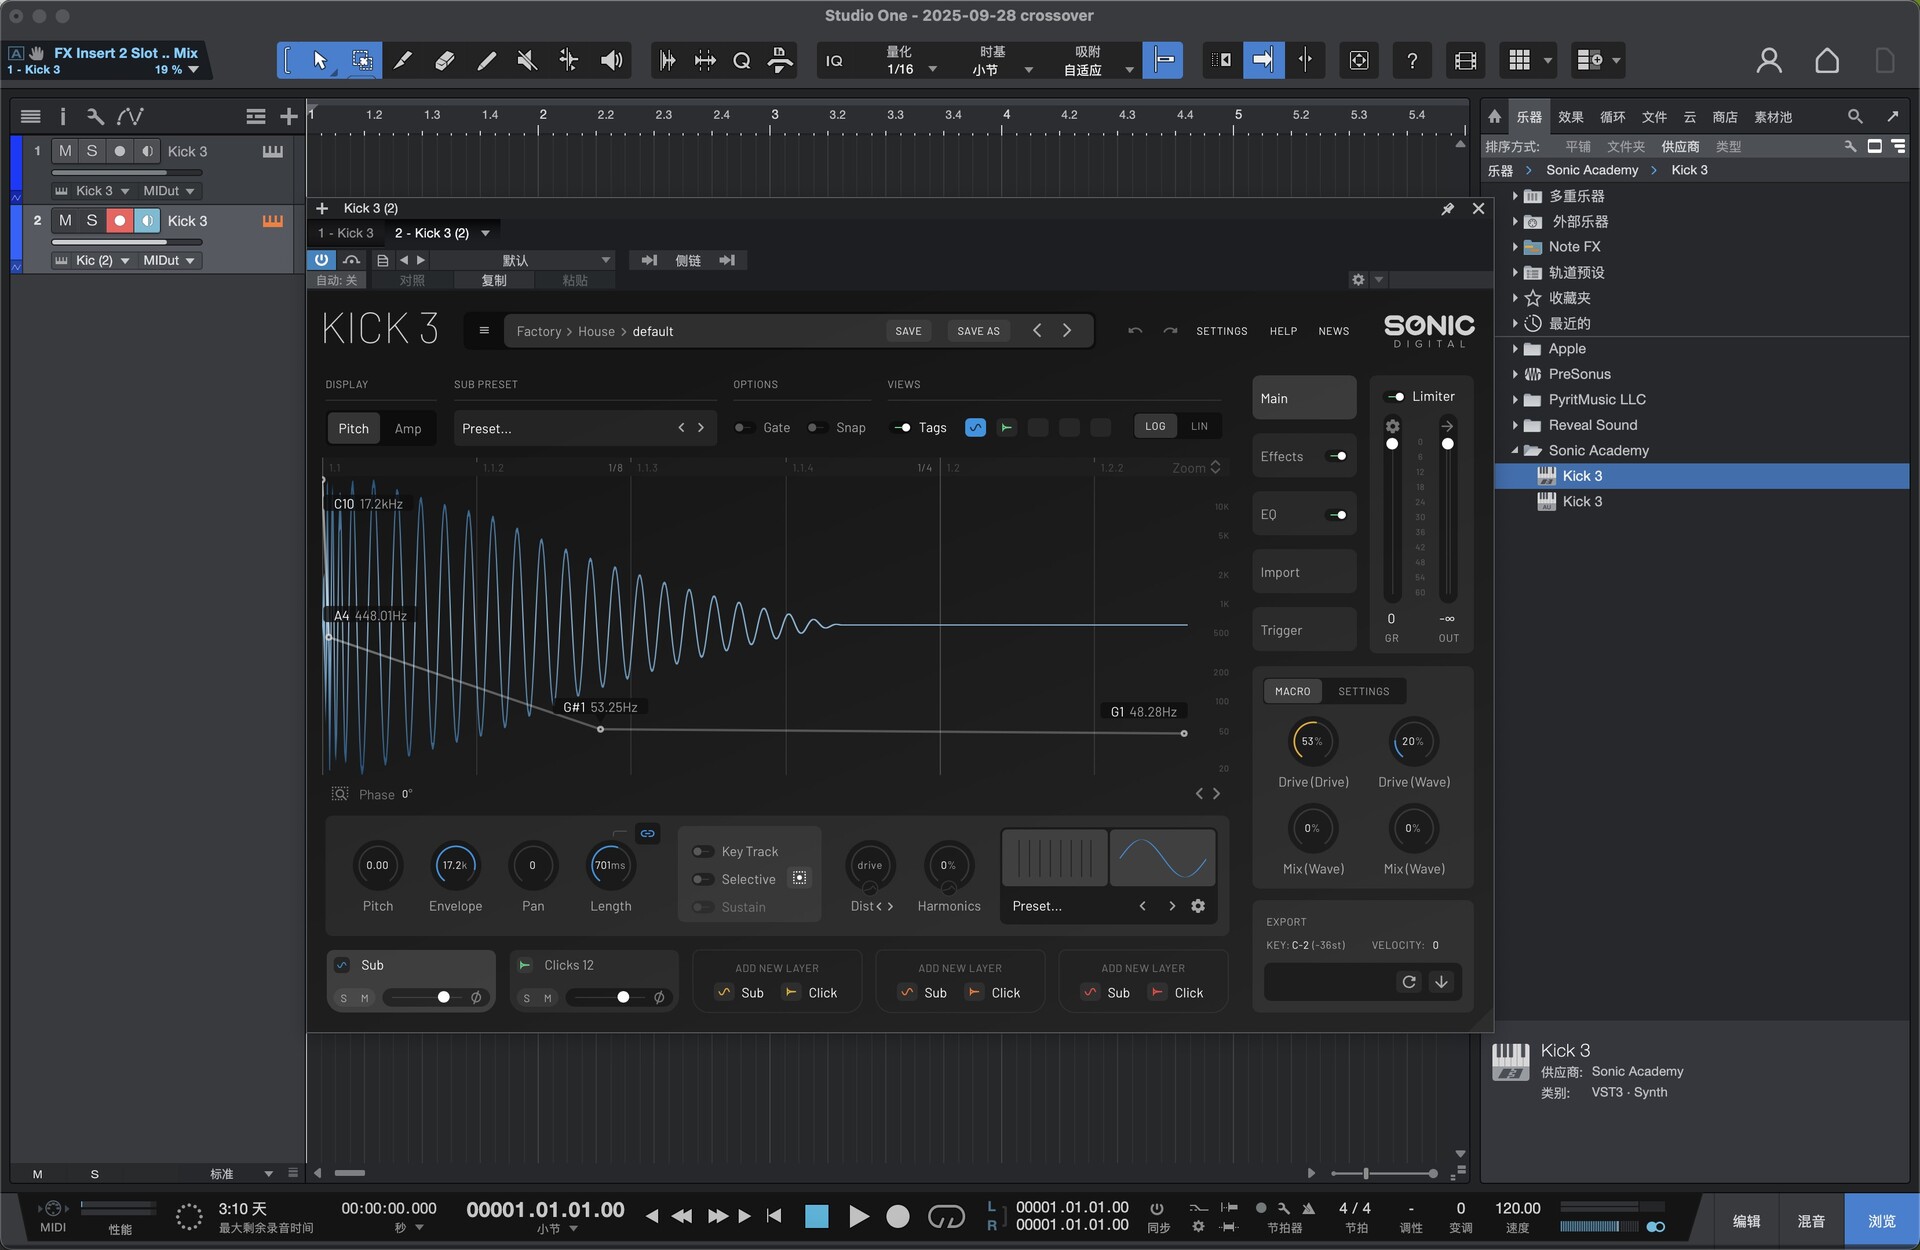Click undo arrow in Kick 3 plugin
1920x1250 pixels.
click(x=1135, y=331)
